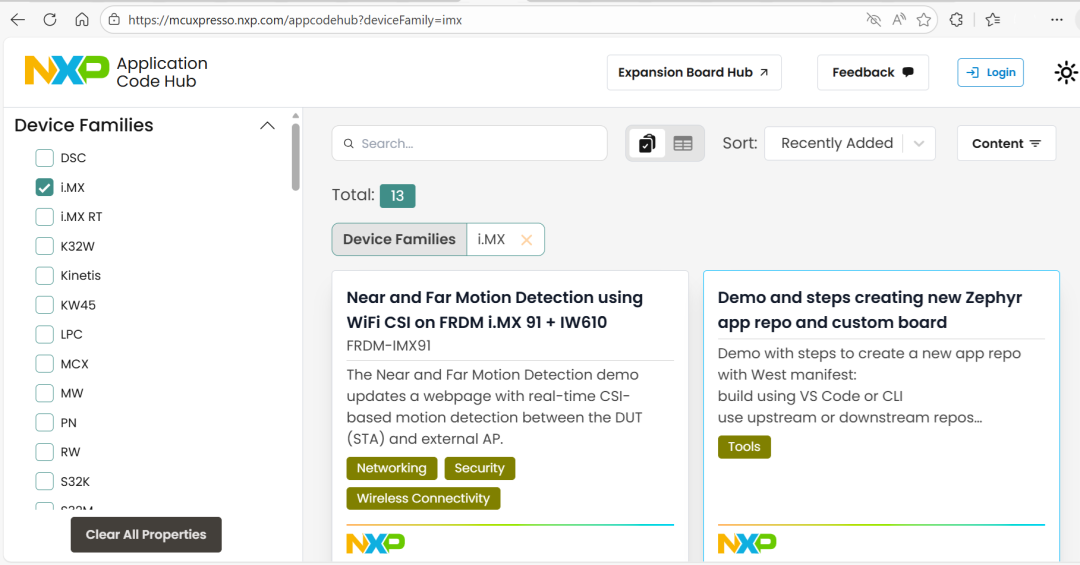Remove the i.MX filter chip
This screenshot has width=1080, height=565.
(x=526, y=240)
